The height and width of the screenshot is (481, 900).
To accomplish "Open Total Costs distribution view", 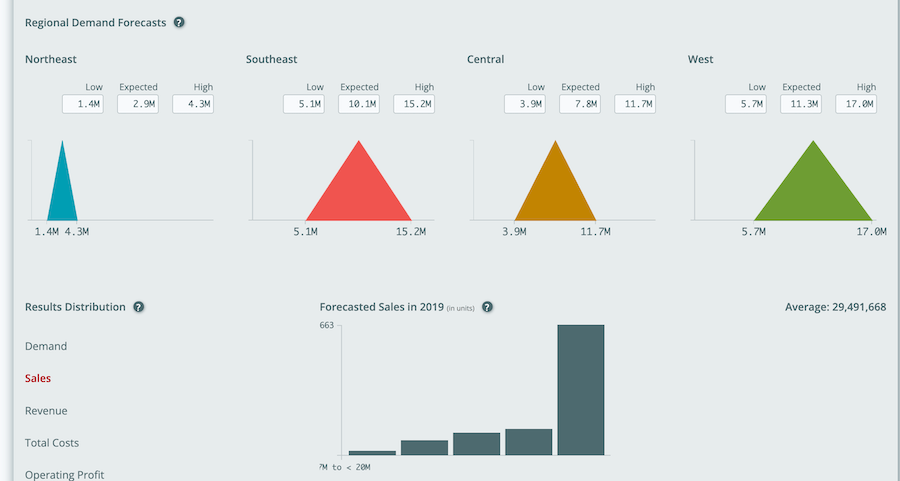I will tap(52, 442).
